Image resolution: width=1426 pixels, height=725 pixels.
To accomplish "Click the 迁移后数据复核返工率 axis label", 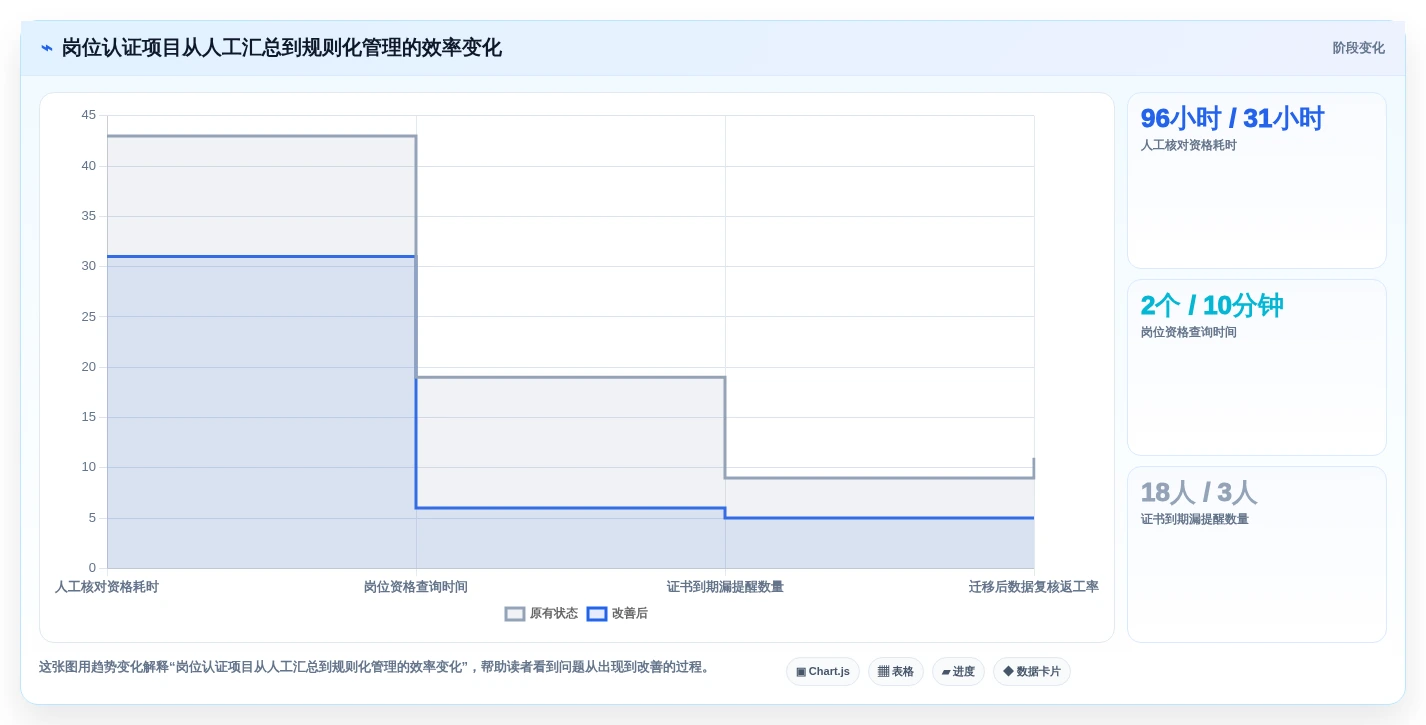I will pos(1034,587).
